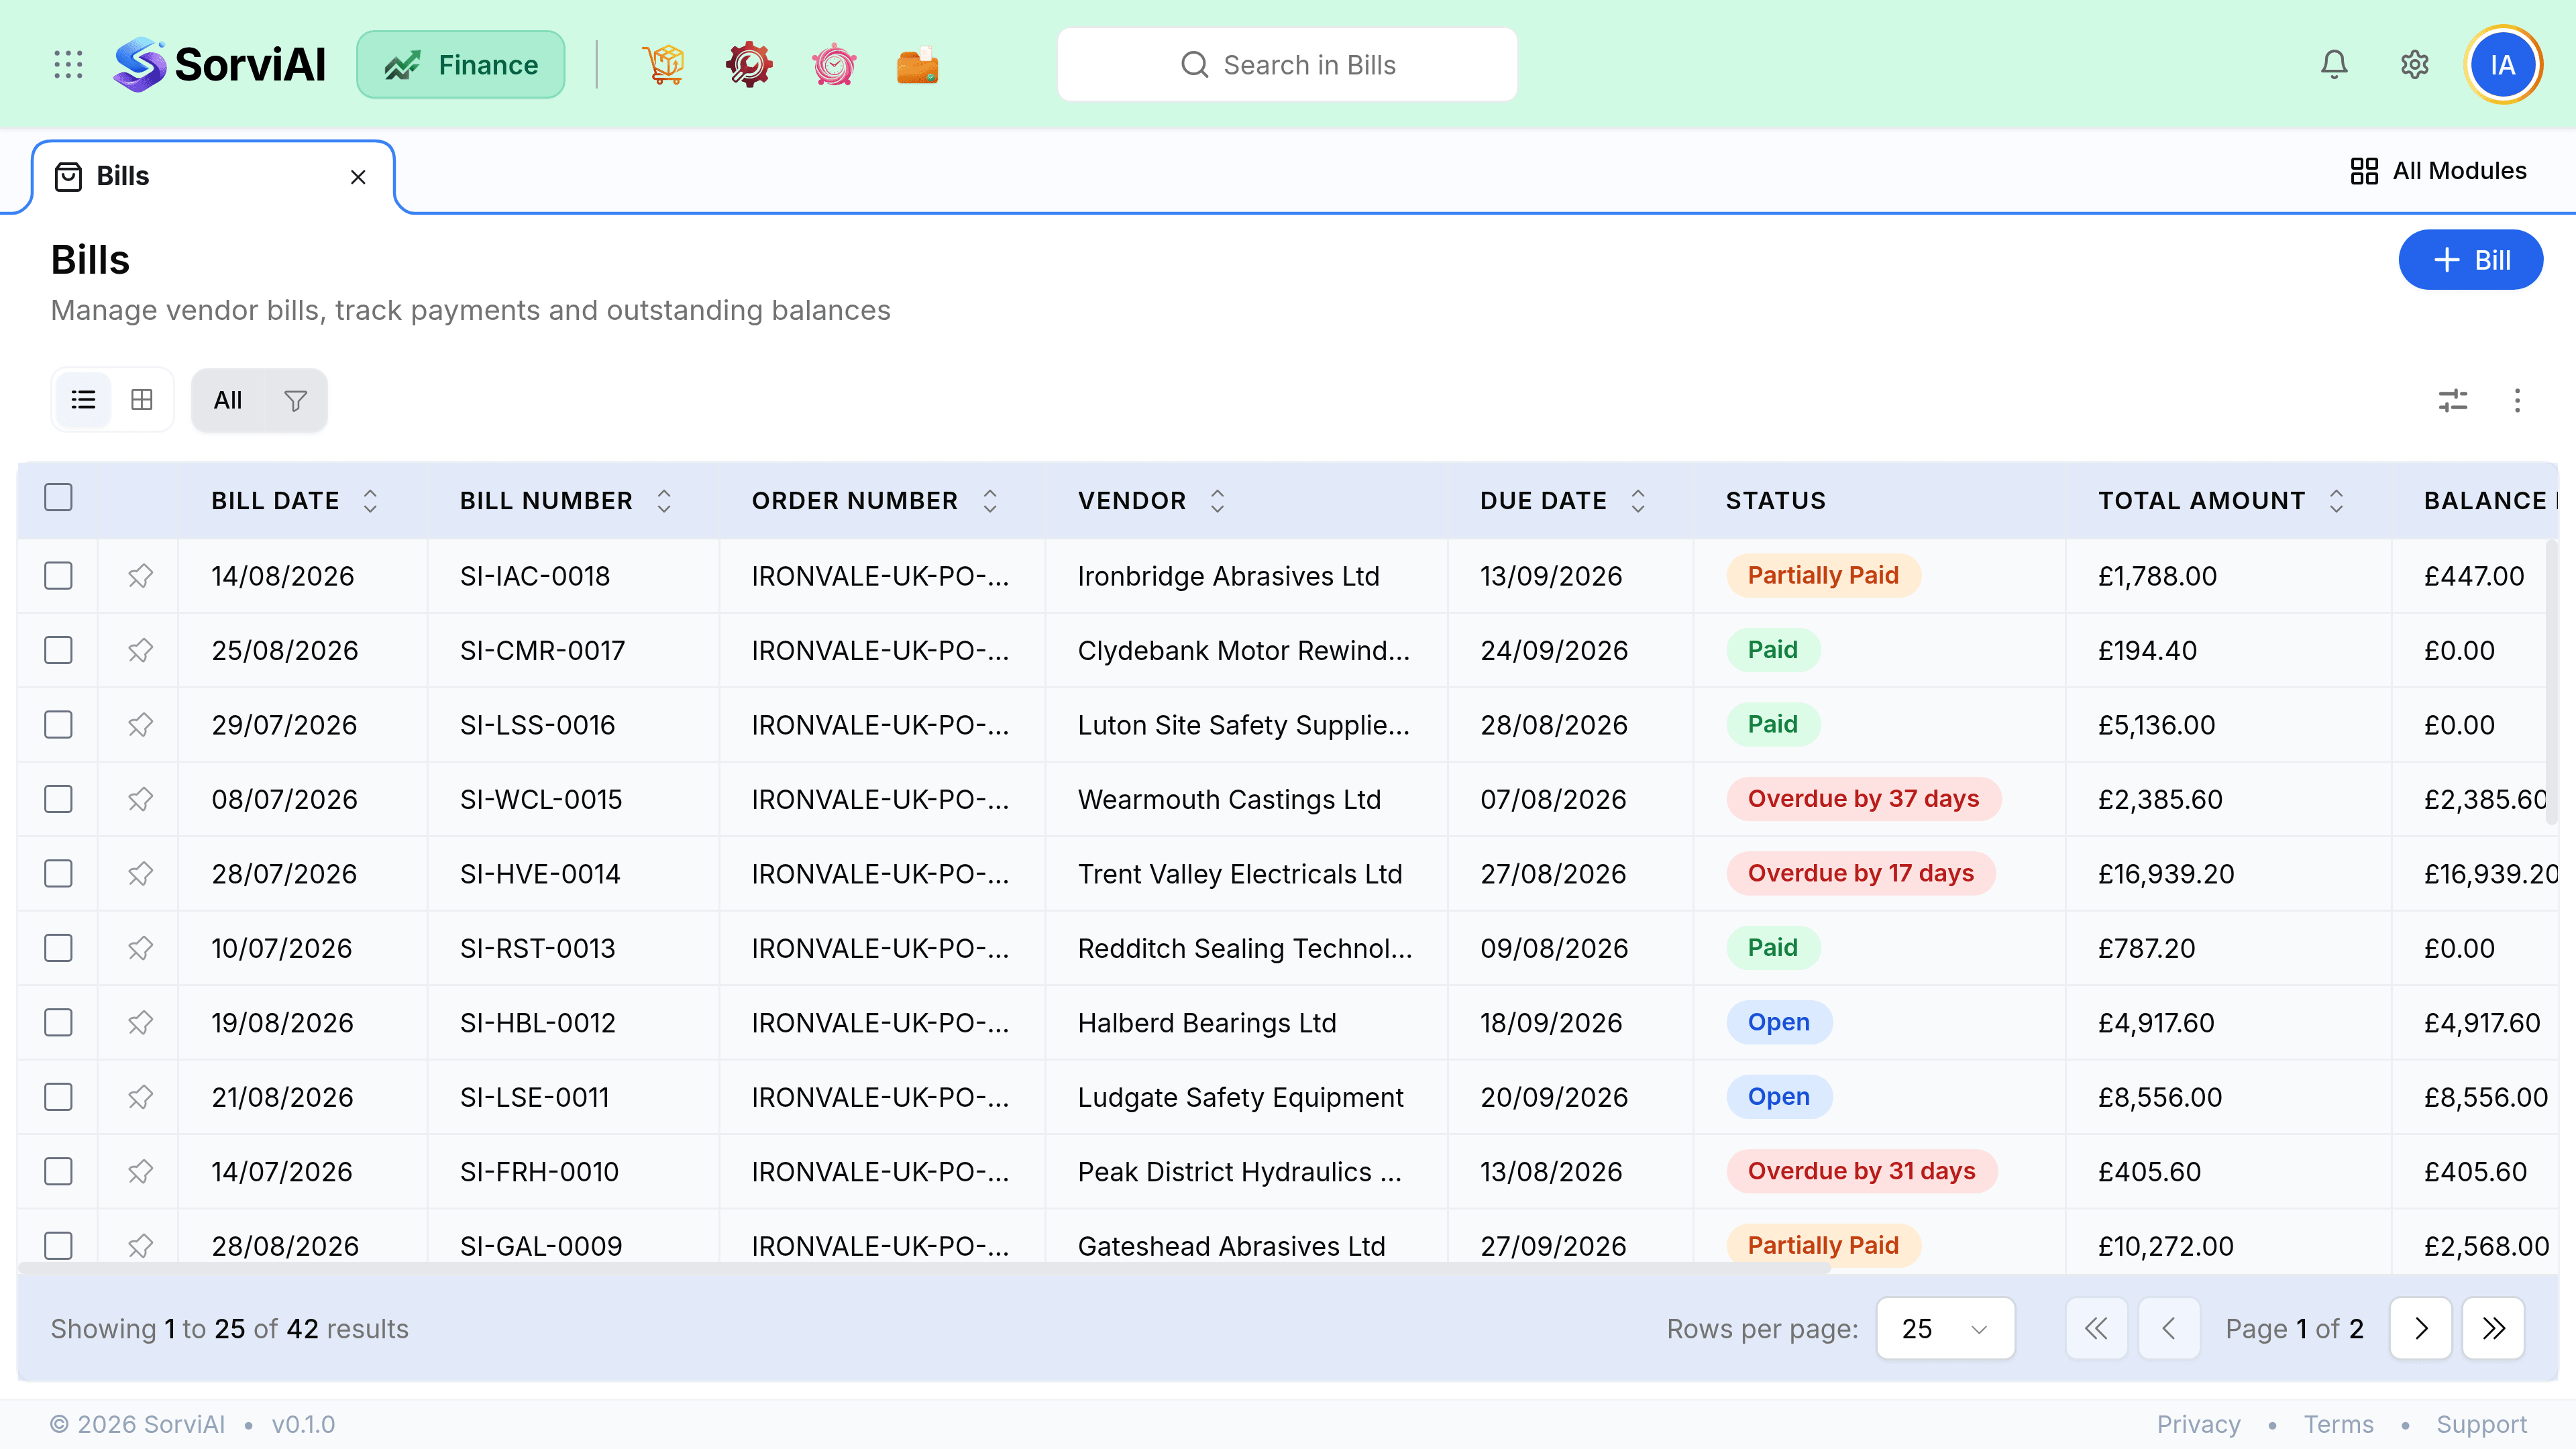Pin the SI-WCL-0015 bill row

click(140, 799)
